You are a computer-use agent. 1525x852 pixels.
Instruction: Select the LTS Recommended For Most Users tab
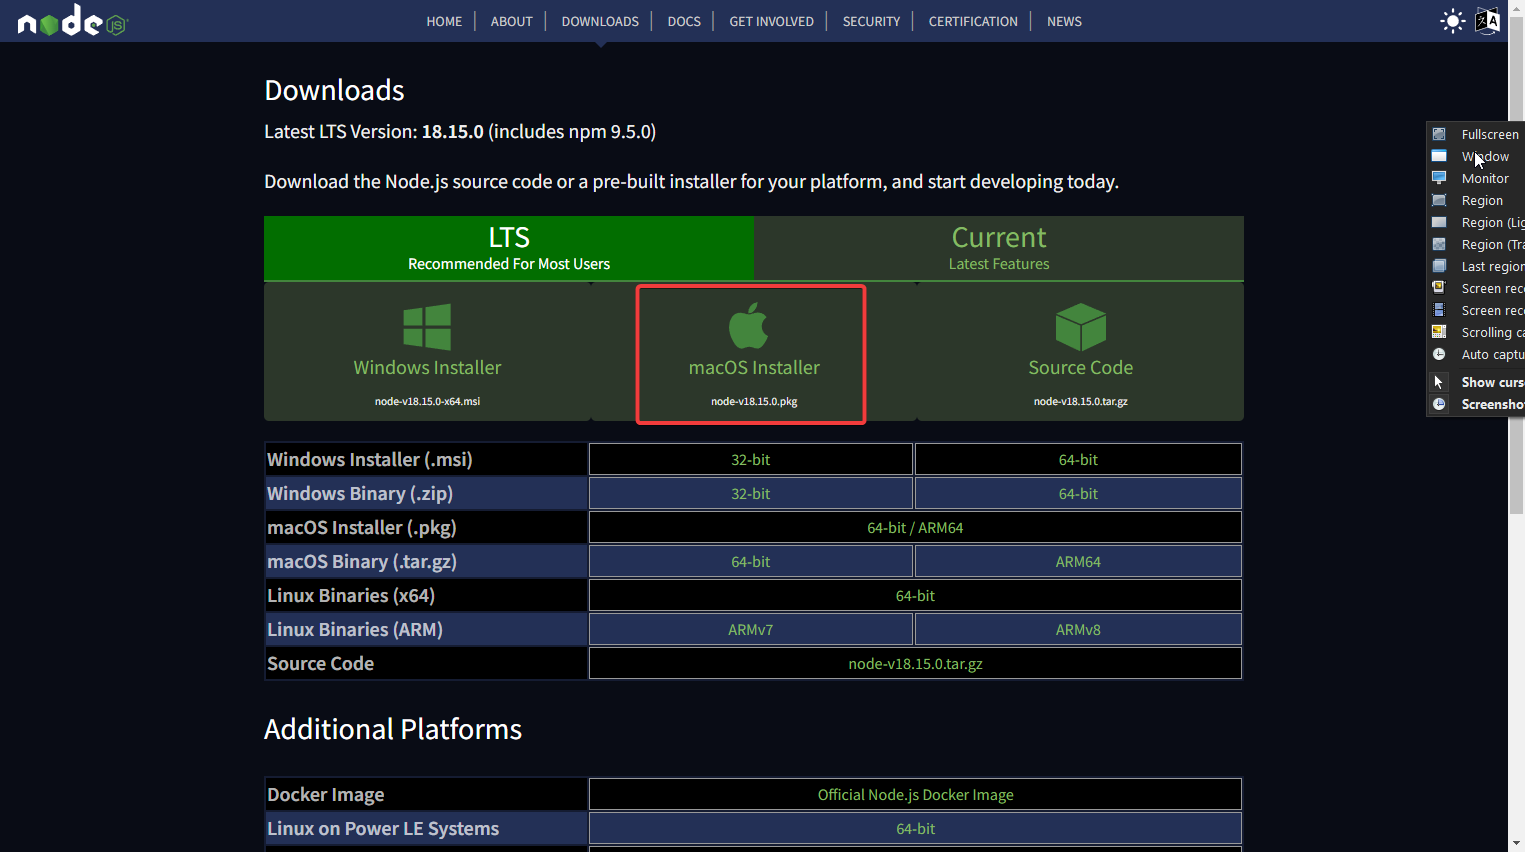(x=509, y=248)
